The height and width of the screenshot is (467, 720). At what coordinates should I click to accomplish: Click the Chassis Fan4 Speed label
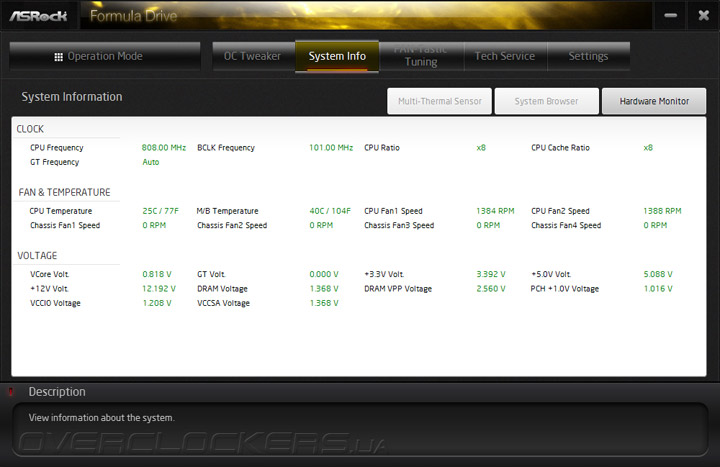[566, 225]
